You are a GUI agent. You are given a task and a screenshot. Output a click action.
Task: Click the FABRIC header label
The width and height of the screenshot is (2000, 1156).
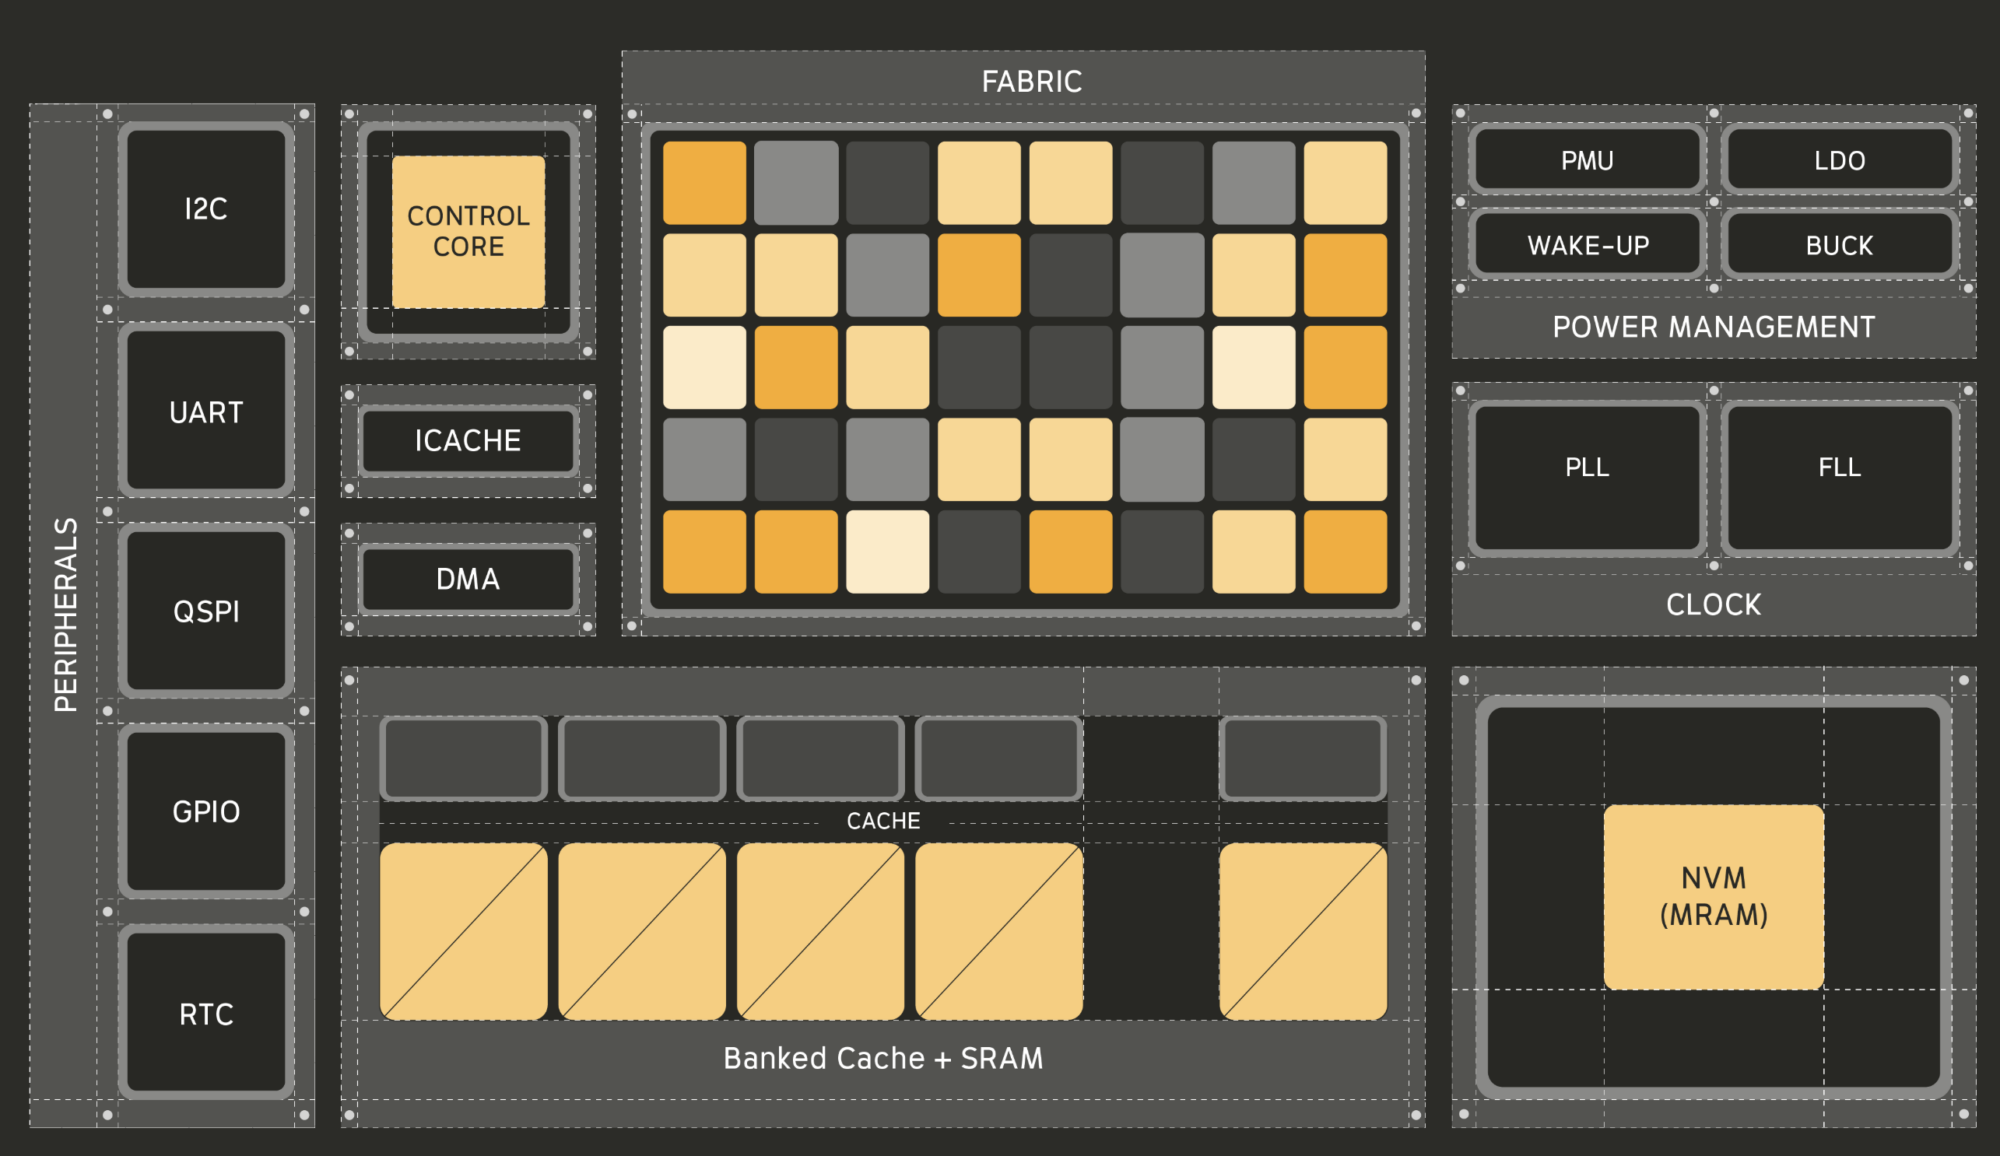1031,81
